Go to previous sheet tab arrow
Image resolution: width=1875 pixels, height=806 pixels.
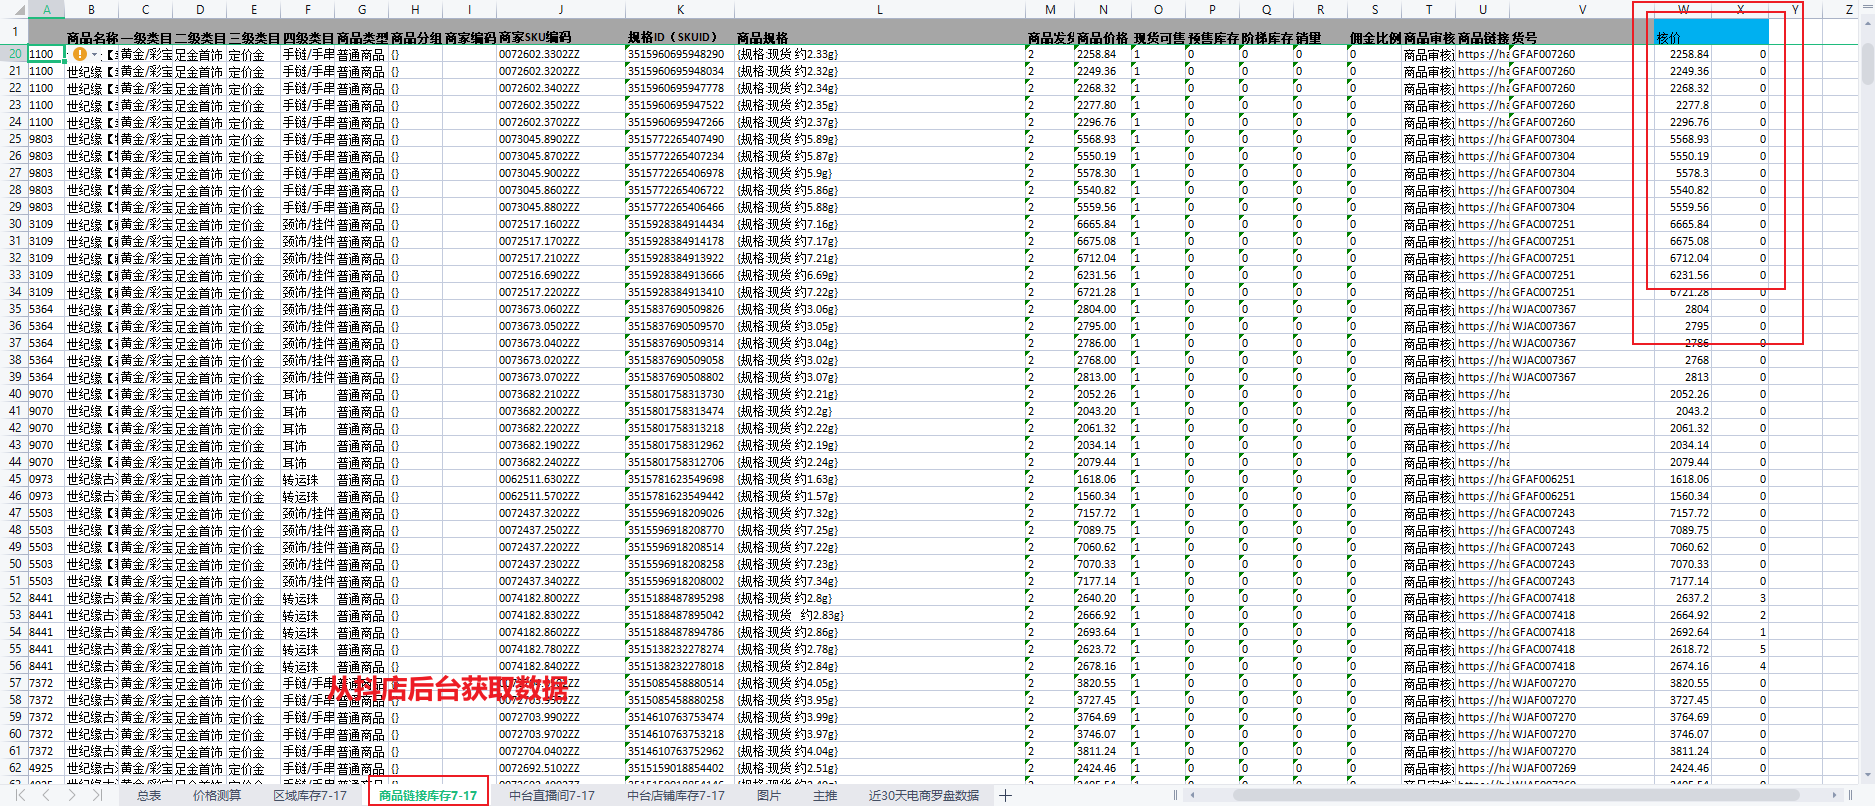point(46,796)
